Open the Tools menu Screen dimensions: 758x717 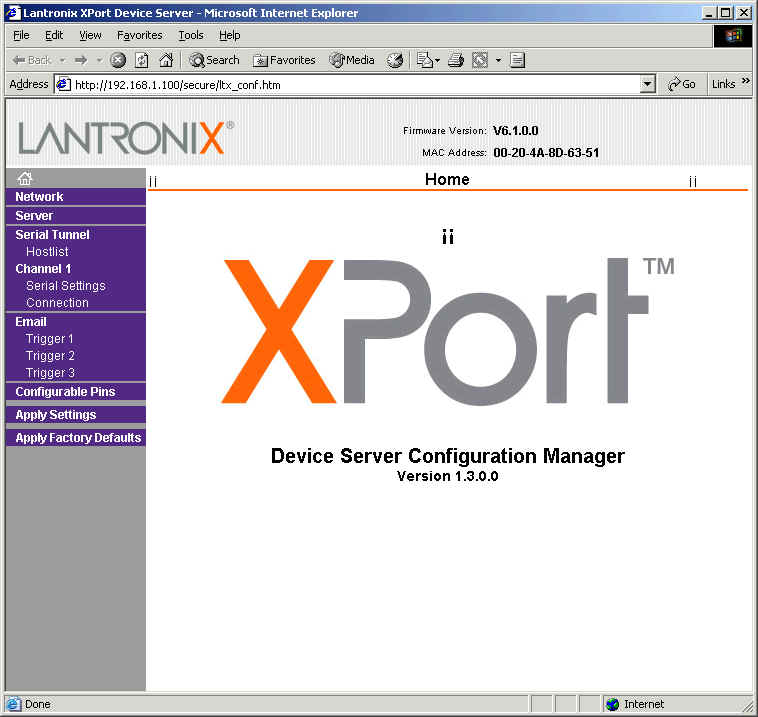click(x=190, y=35)
